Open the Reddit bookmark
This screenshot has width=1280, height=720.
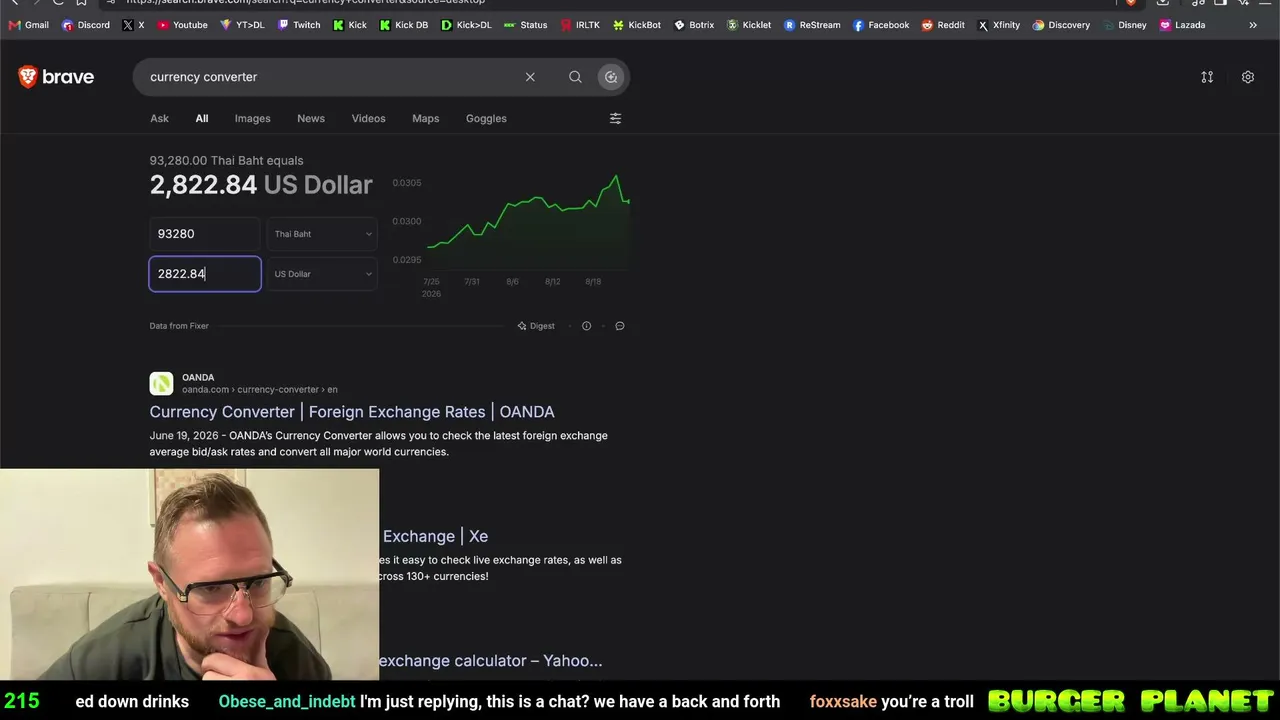point(943,25)
